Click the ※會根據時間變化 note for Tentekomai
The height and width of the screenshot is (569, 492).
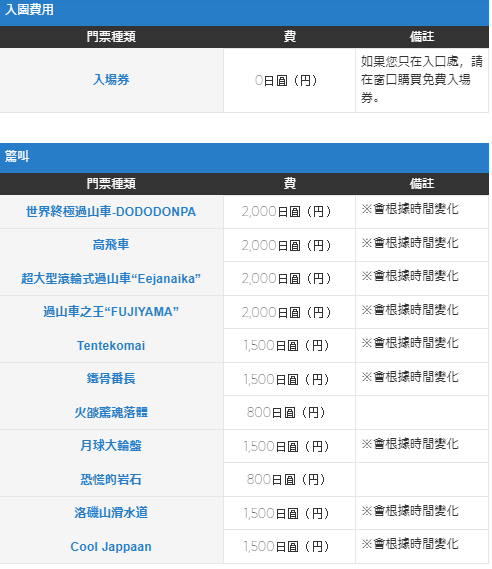pos(410,343)
